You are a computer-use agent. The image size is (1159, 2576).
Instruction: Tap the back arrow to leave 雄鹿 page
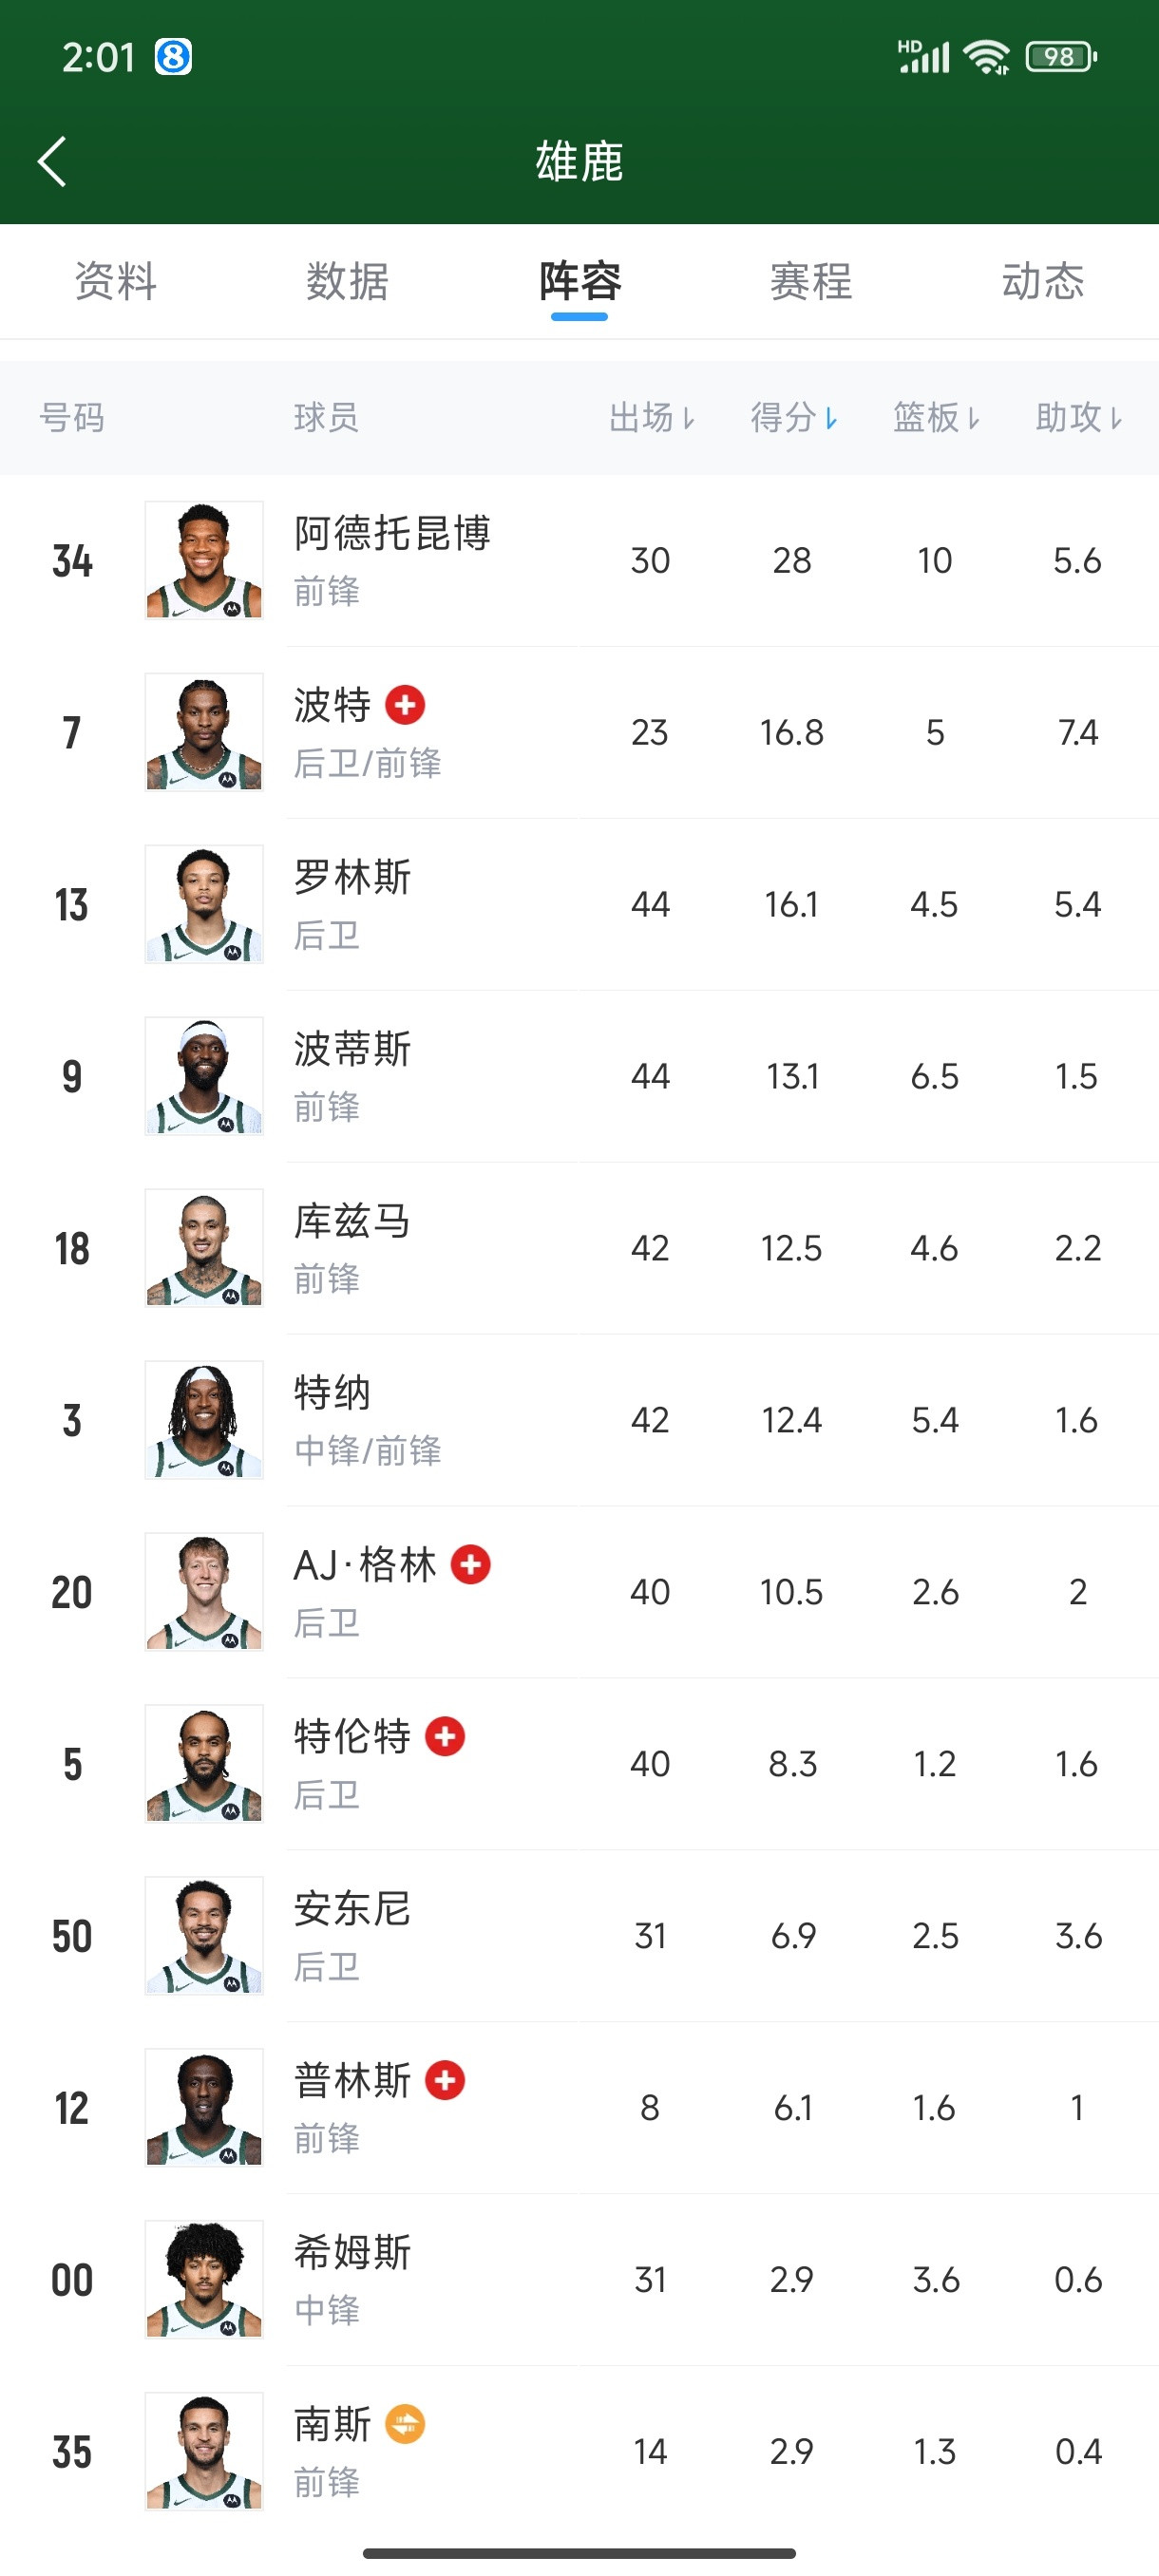coord(52,161)
